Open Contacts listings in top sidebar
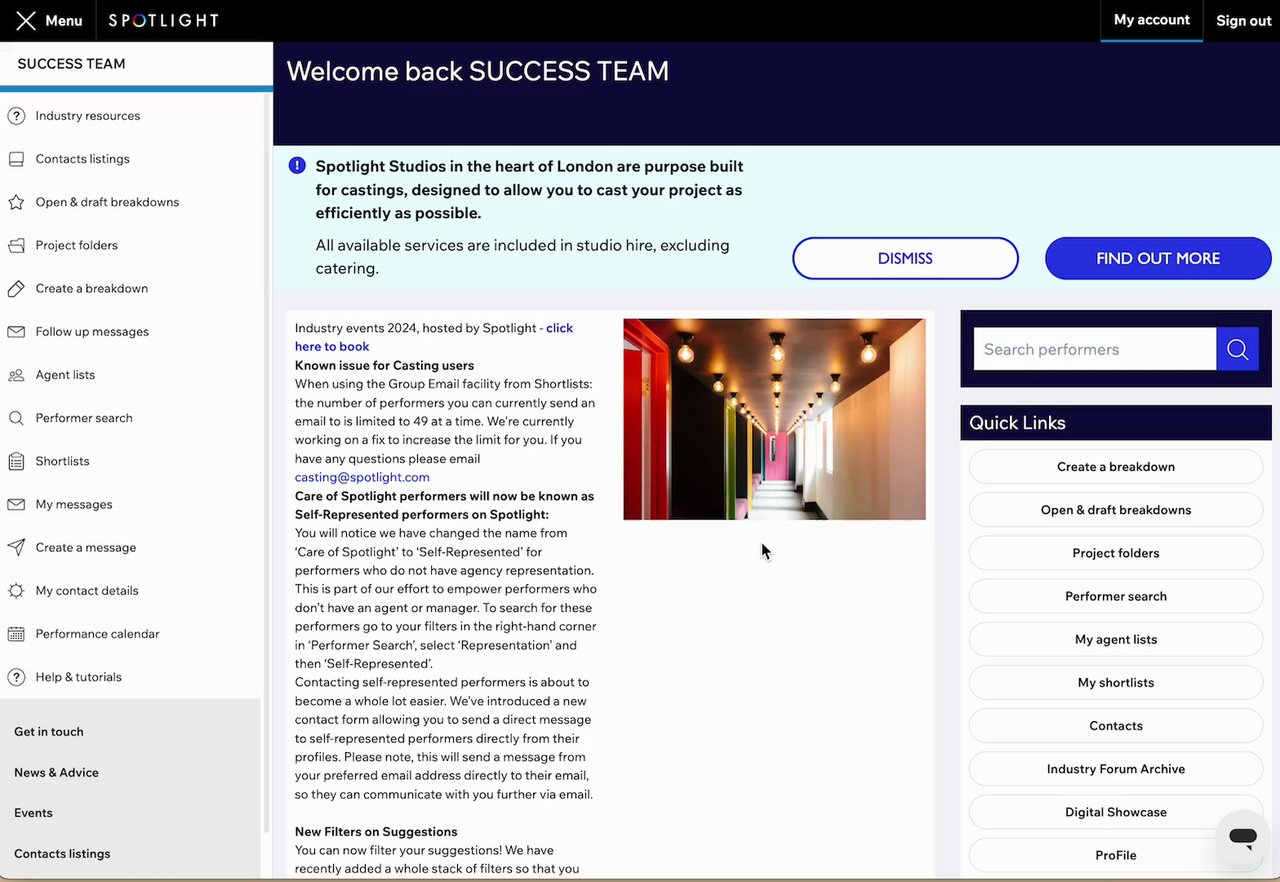This screenshot has width=1280, height=882. [x=82, y=159]
